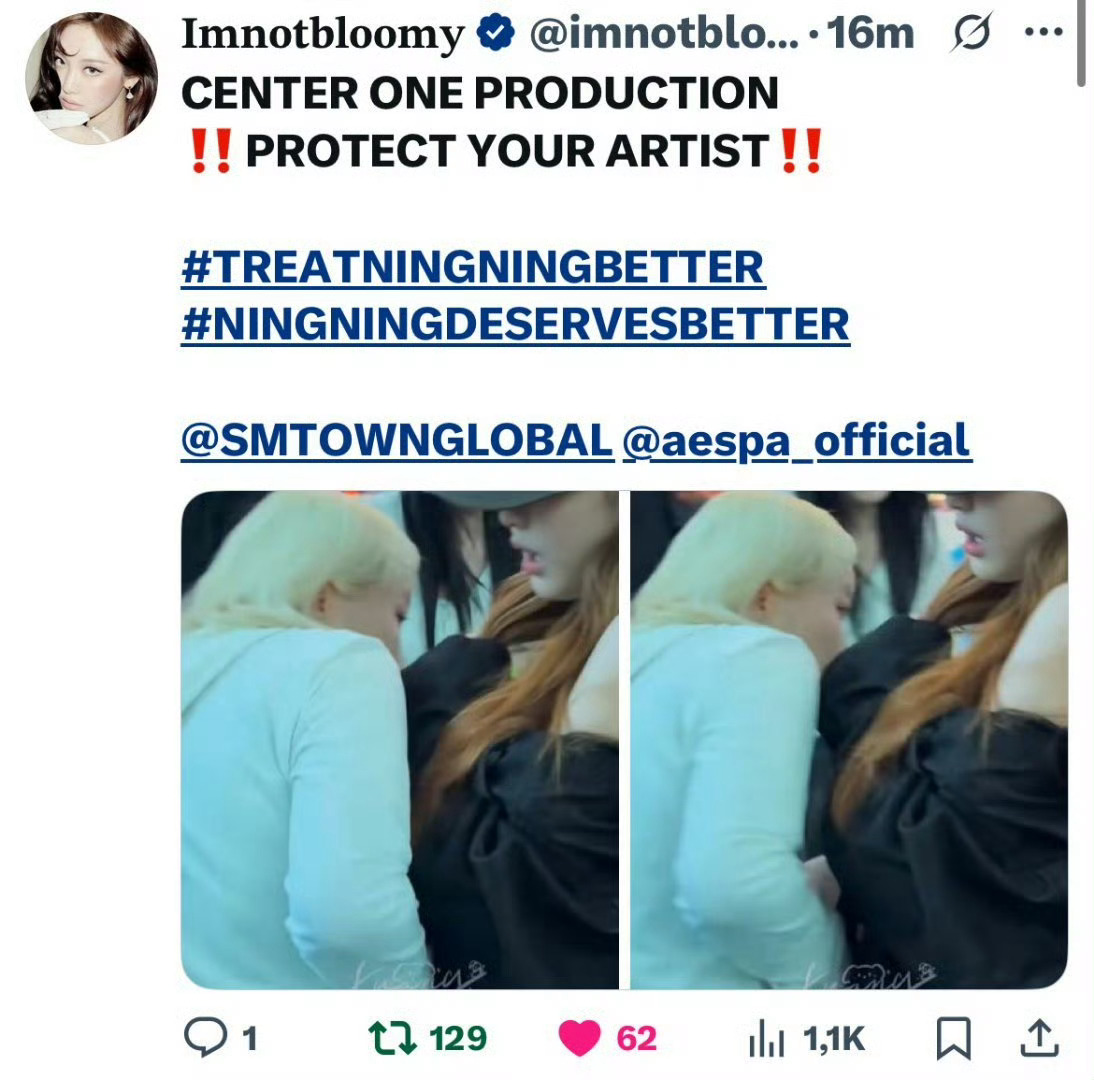Open the three-dot more options menu
1094x1080 pixels.
1044,31
